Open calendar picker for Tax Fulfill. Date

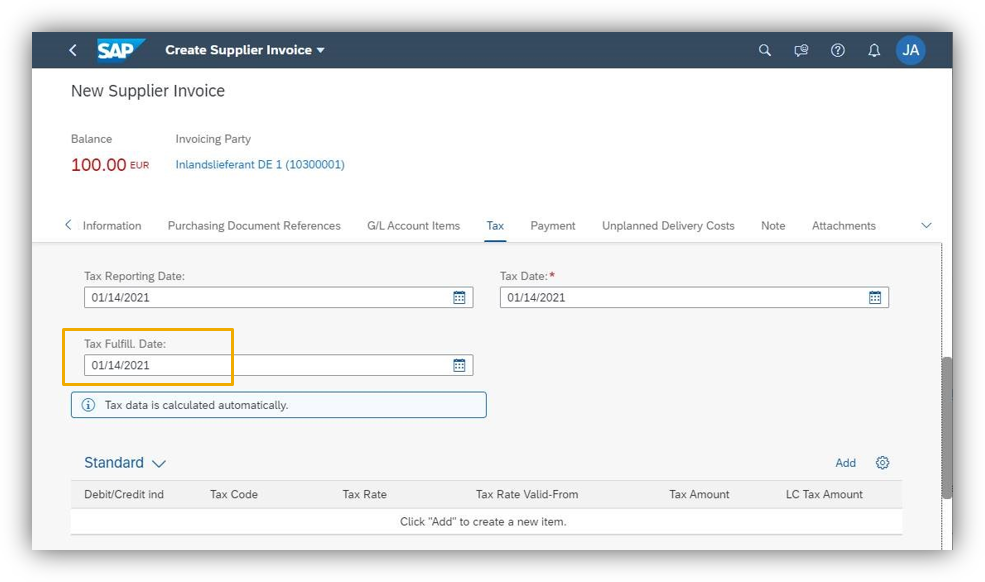coord(459,365)
